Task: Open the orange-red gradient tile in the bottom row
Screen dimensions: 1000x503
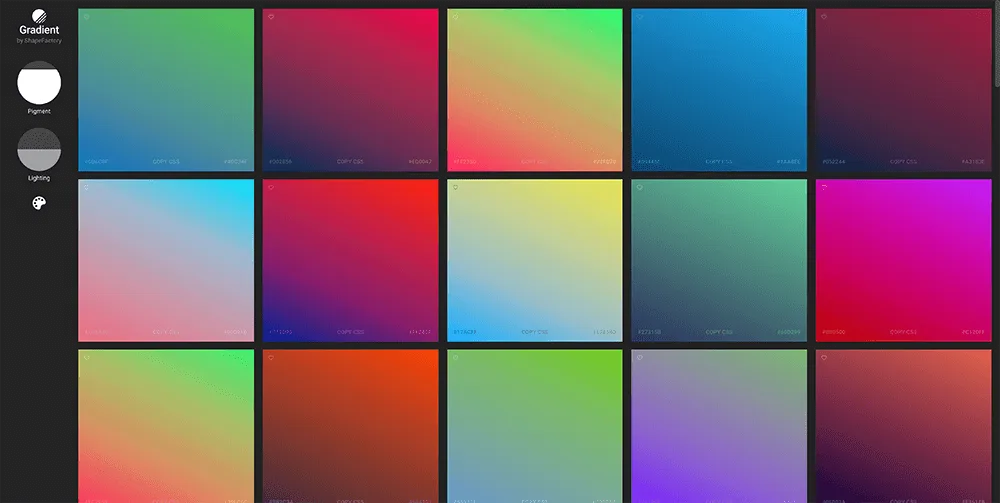Action: click(x=350, y=420)
